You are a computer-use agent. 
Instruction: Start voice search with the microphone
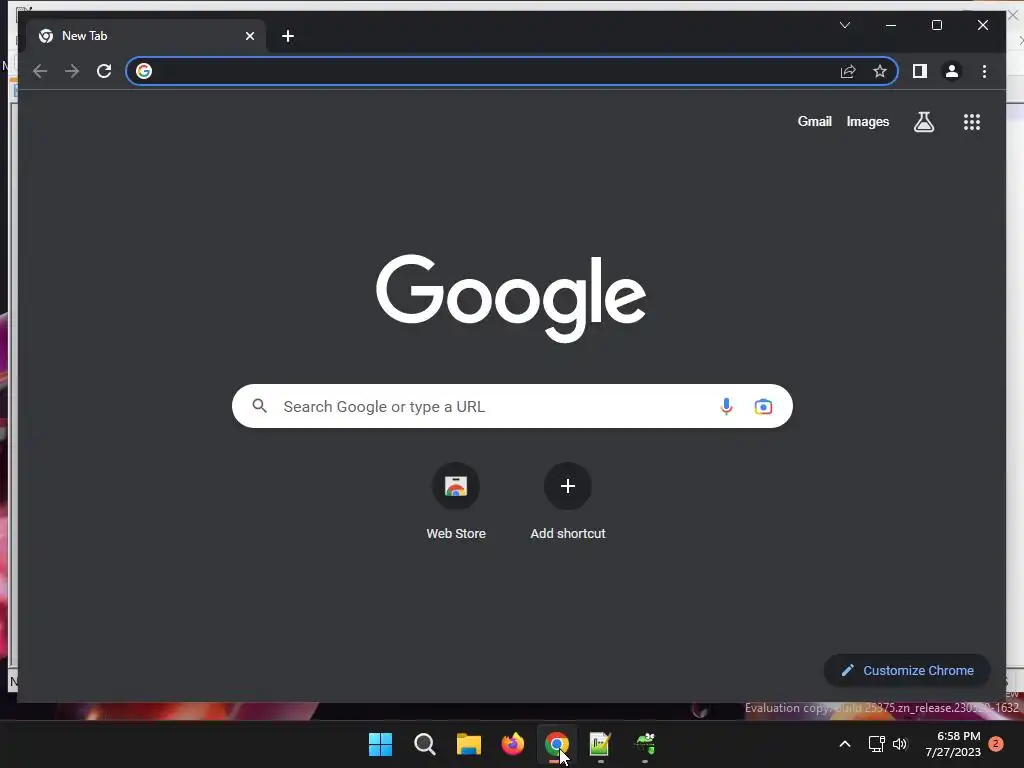[x=726, y=406]
